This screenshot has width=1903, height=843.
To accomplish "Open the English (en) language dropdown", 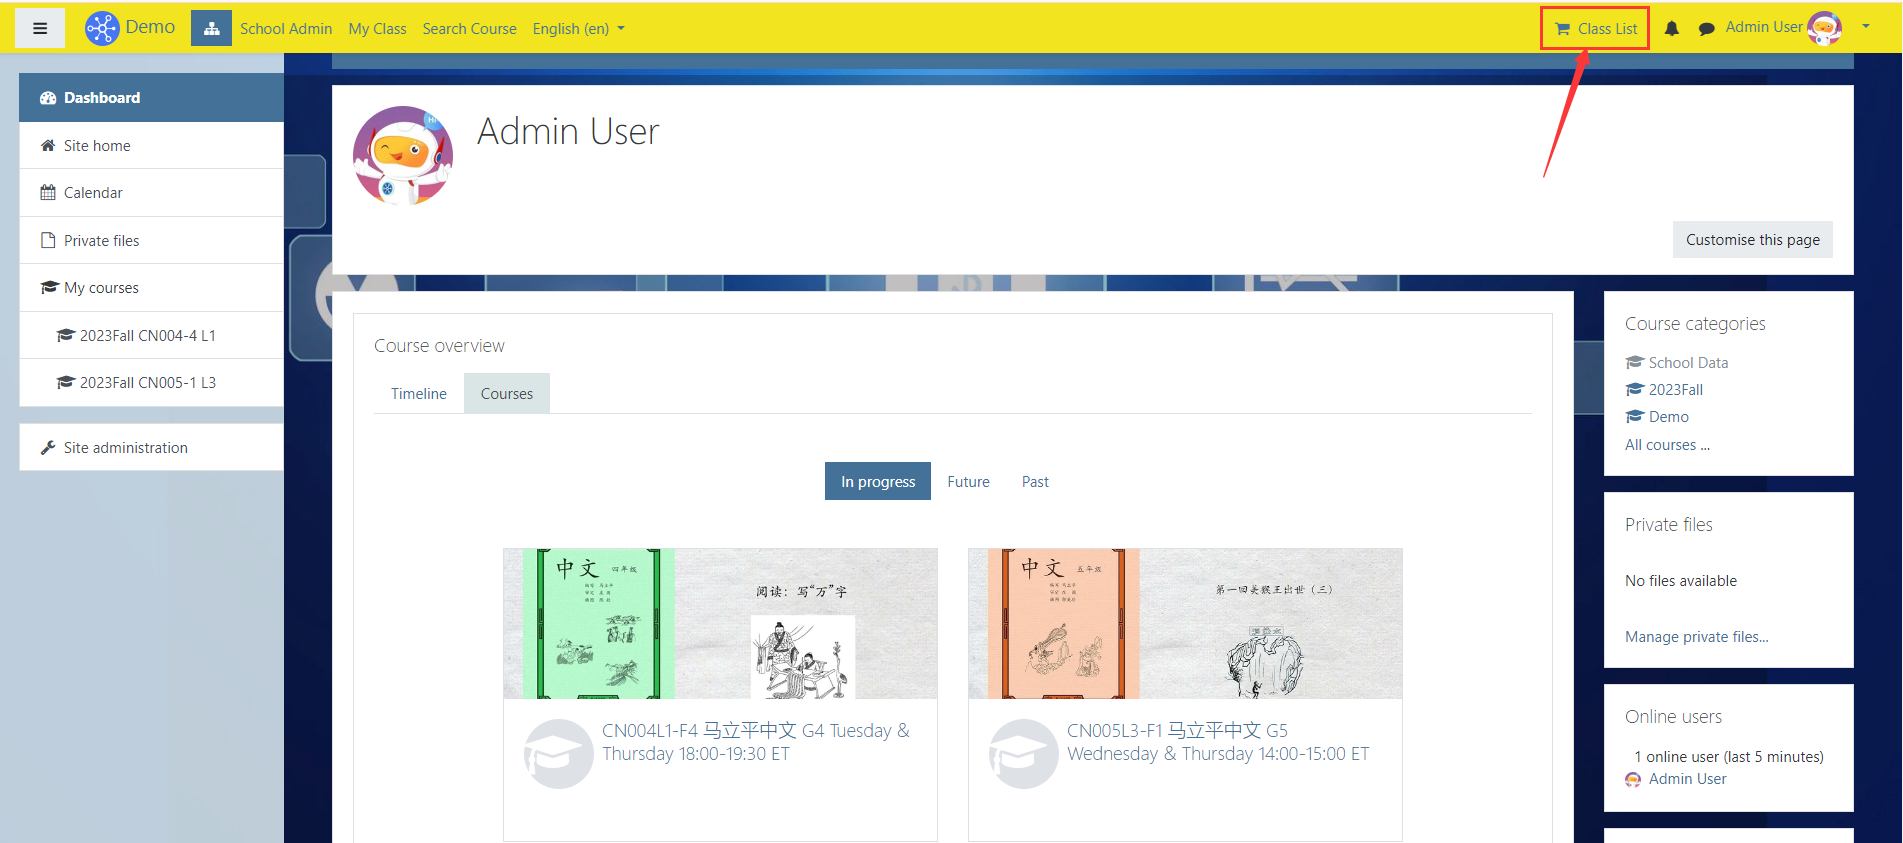I will click(x=578, y=29).
